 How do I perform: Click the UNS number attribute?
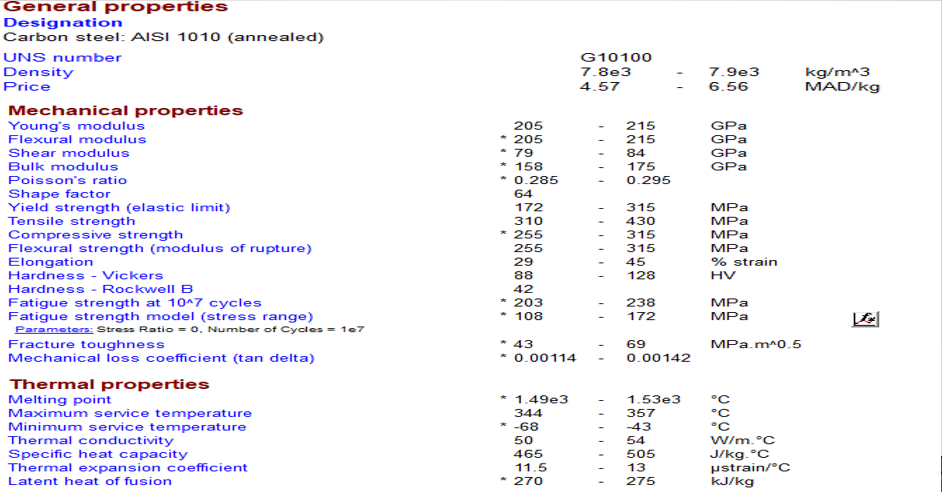(63, 57)
